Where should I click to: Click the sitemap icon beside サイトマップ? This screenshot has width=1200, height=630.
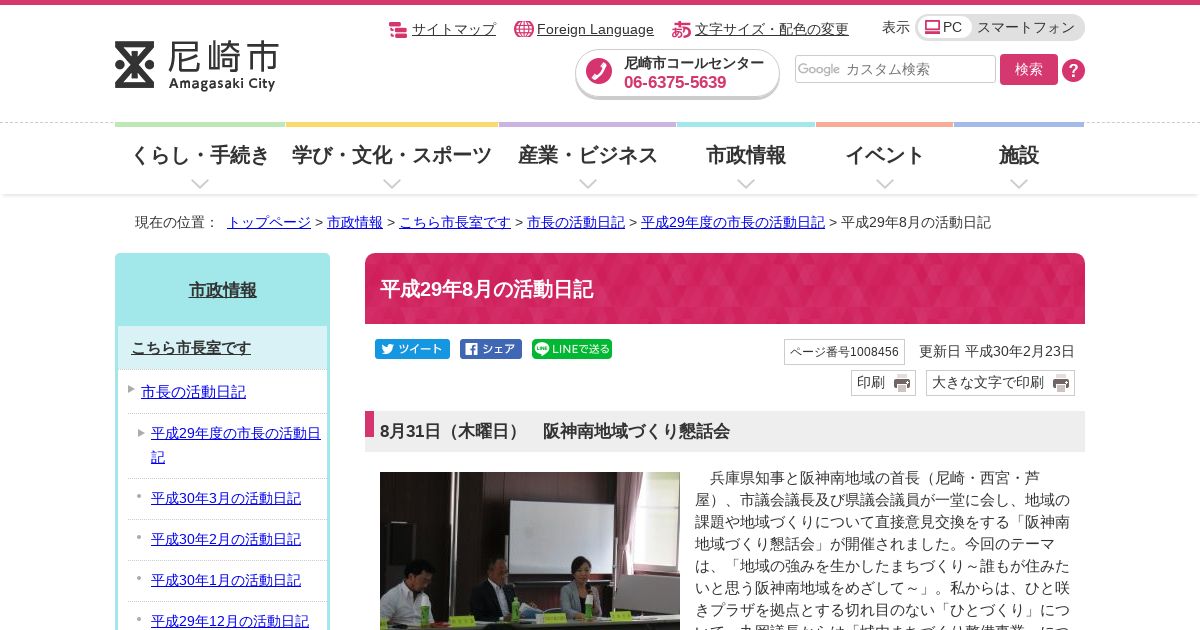pos(398,30)
